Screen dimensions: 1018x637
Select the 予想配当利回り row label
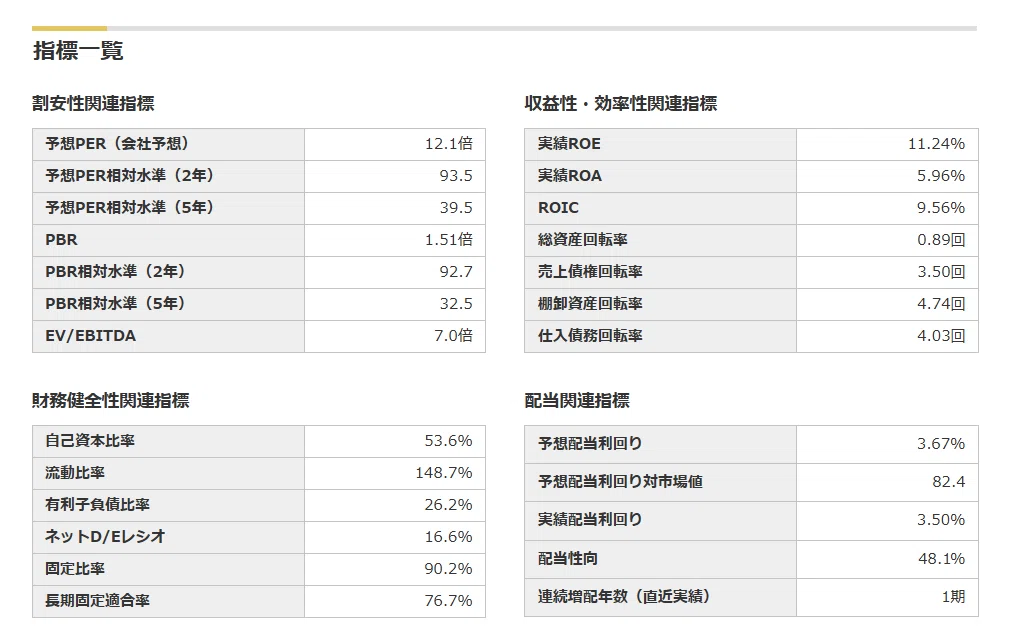click(590, 443)
